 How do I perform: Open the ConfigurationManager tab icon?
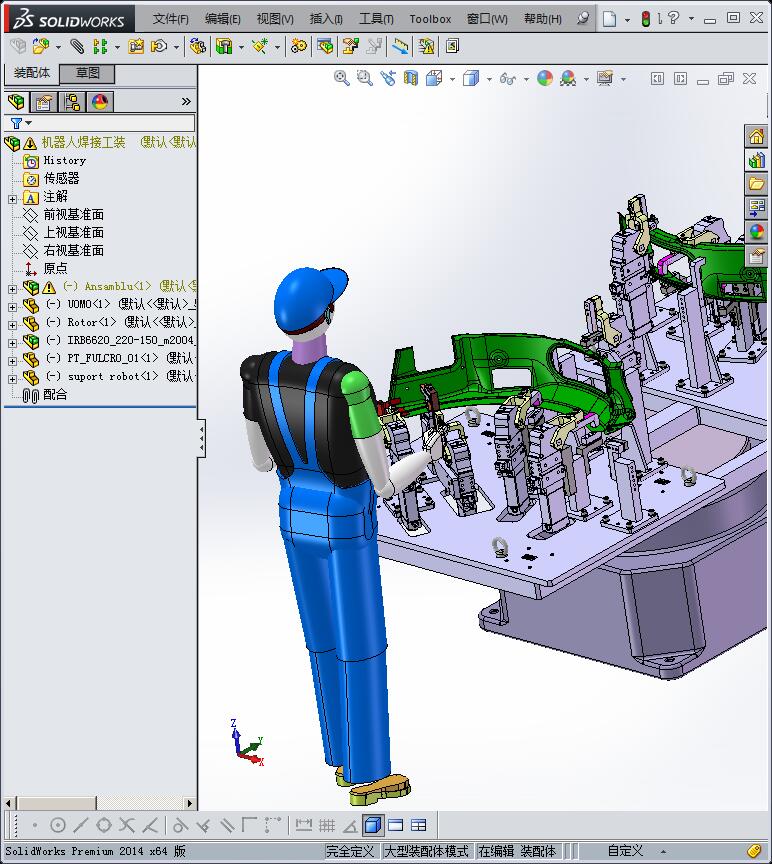[72, 102]
